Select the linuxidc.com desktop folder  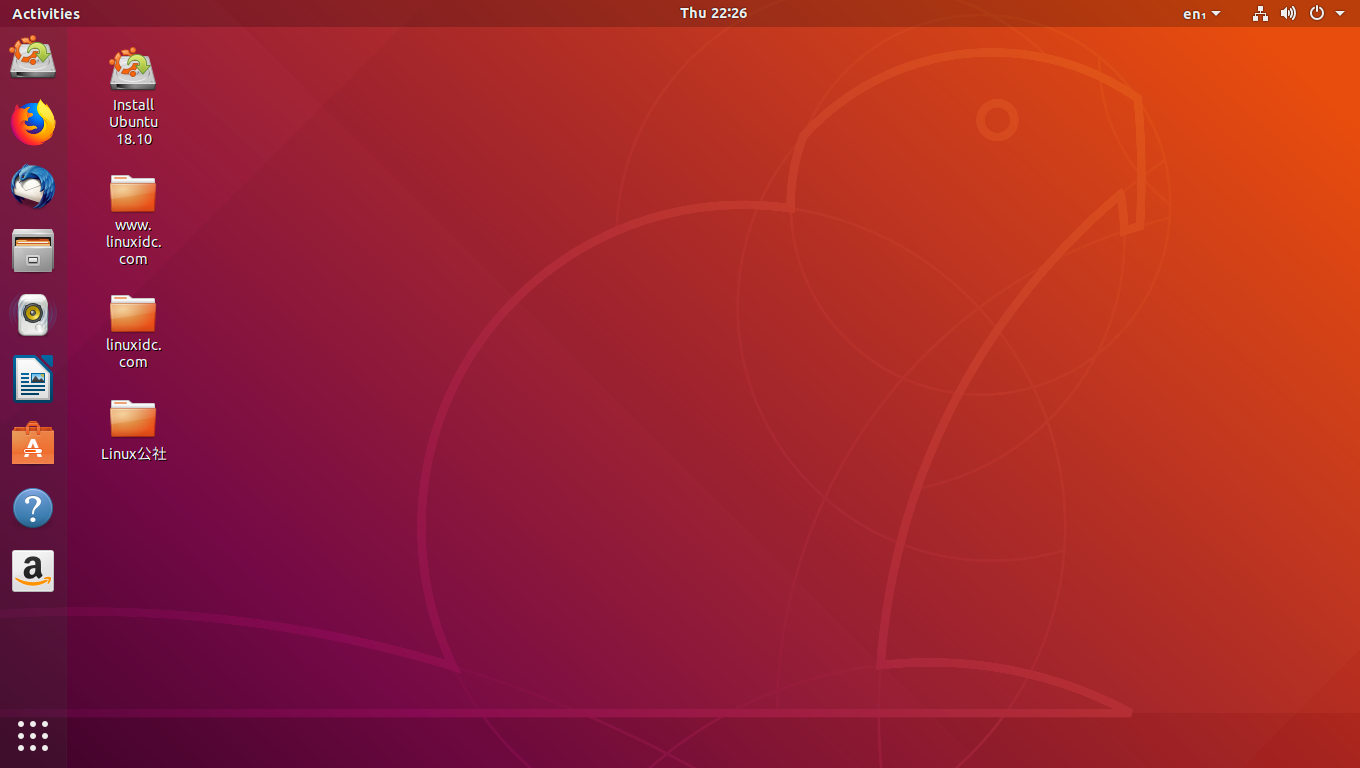(133, 331)
